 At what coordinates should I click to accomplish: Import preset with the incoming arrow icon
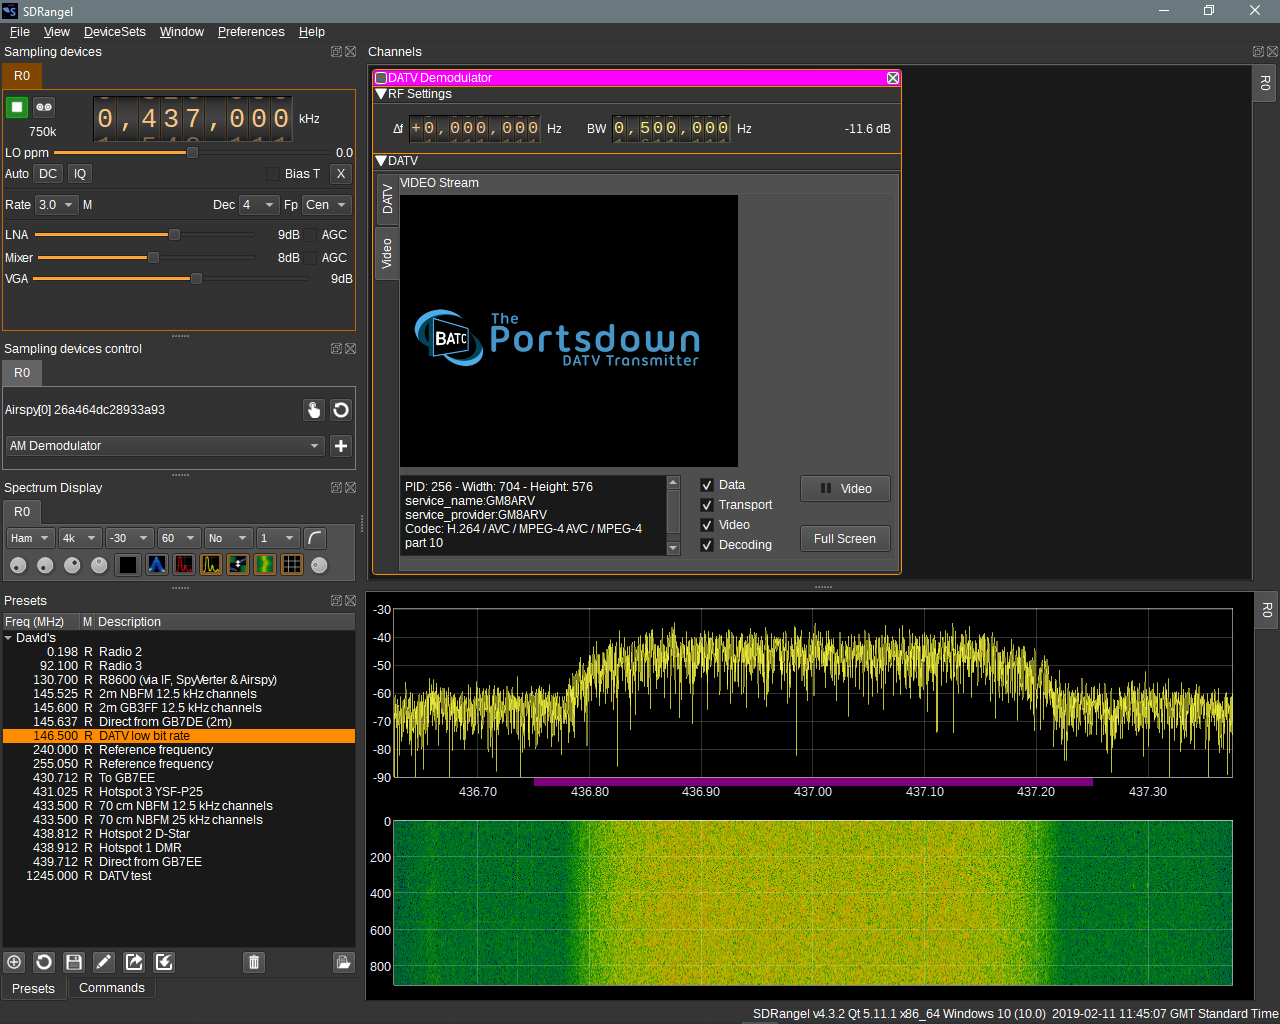pyautogui.click(x=164, y=962)
